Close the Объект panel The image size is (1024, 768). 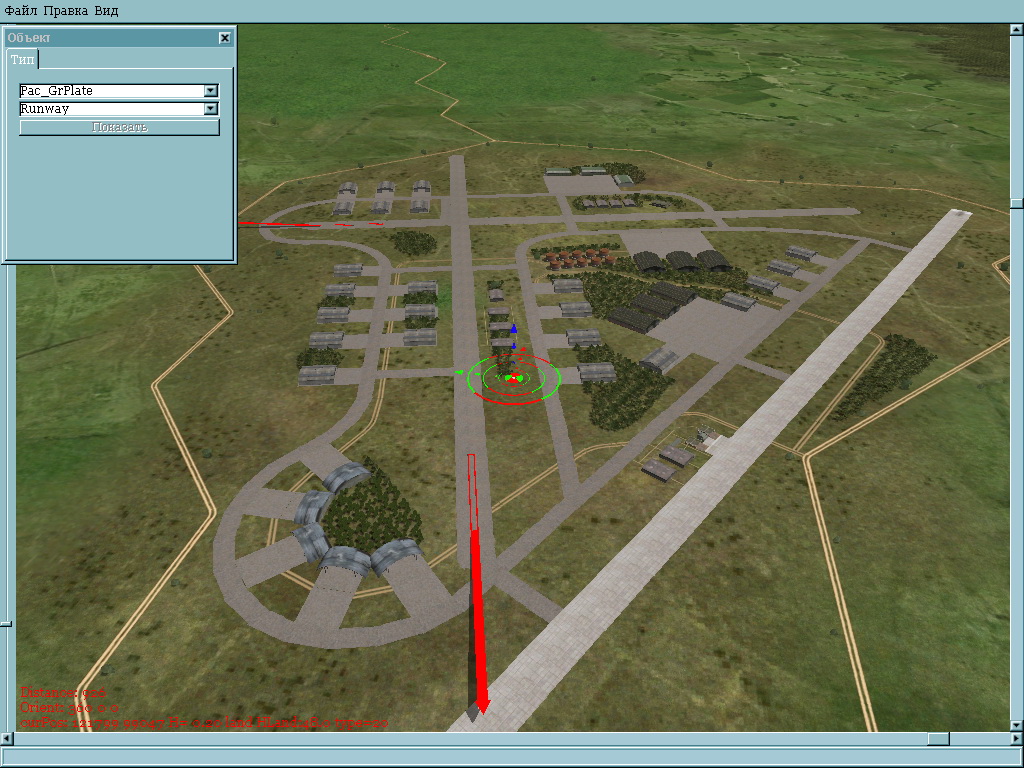225,38
